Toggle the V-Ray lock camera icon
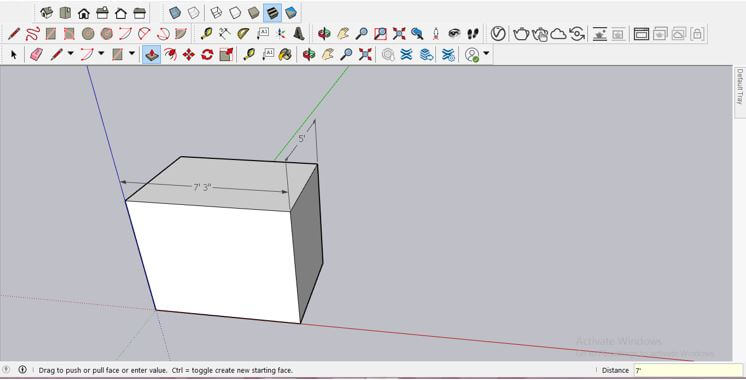746x380 pixels. (x=697, y=34)
